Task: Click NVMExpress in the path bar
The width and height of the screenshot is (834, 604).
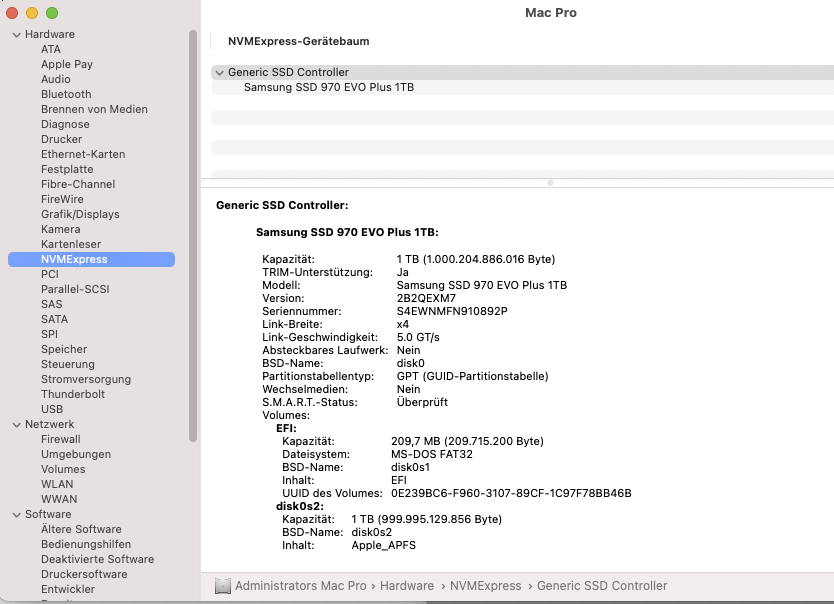Action: pos(486,586)
